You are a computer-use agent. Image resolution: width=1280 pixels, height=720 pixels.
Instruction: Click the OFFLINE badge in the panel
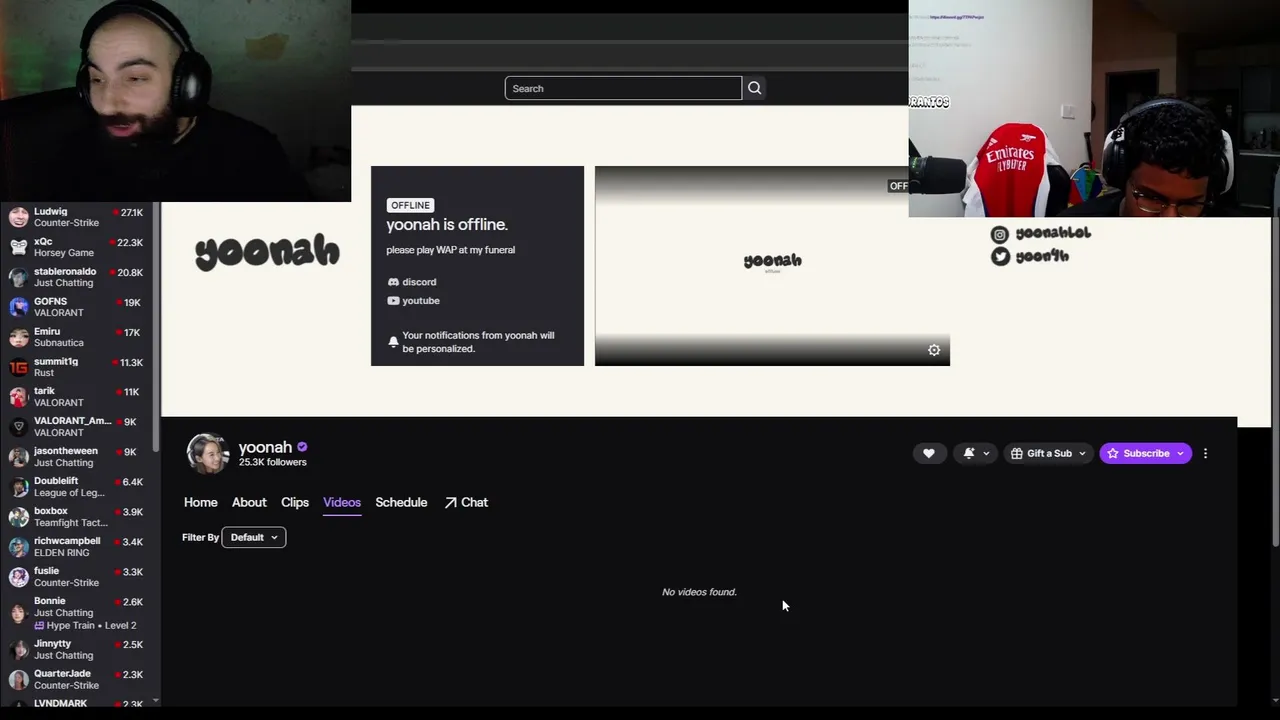(410, 205)
